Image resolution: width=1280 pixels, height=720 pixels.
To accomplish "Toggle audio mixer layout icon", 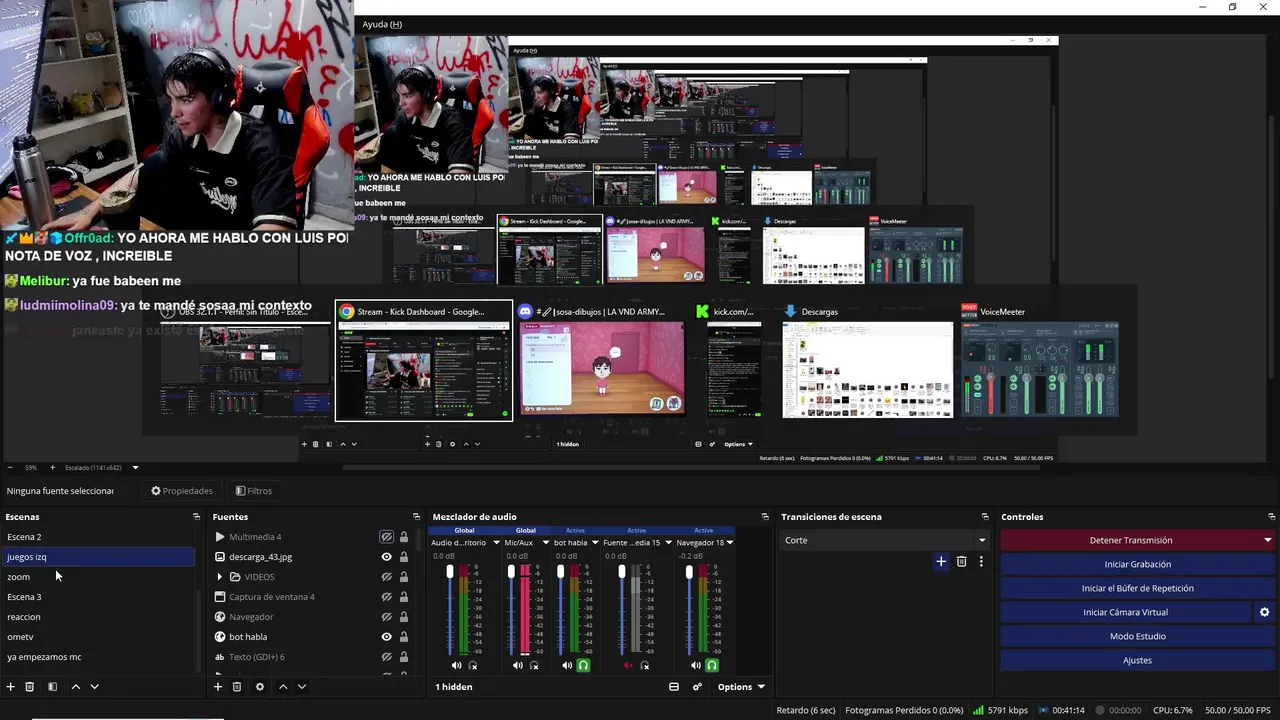I will (674, 687).
